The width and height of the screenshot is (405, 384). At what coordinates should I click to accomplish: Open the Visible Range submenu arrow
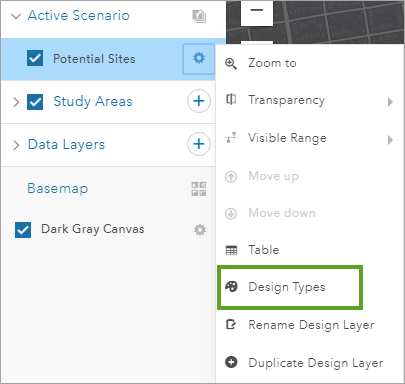tap(390, 140)
